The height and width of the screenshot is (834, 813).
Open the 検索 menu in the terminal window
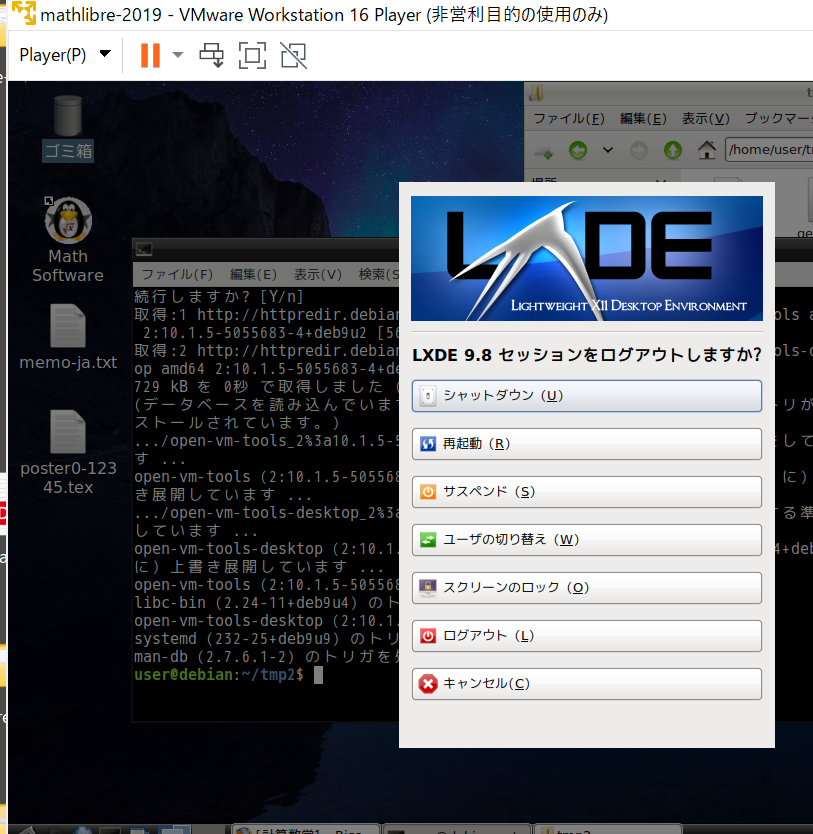[x=379, y=274]
